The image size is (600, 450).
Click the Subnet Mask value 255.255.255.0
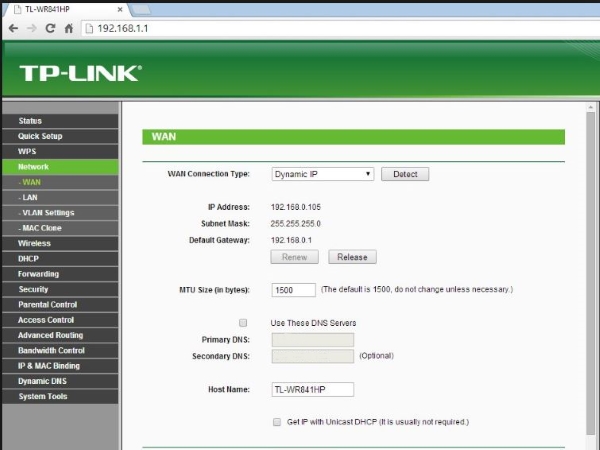[295, 224]
